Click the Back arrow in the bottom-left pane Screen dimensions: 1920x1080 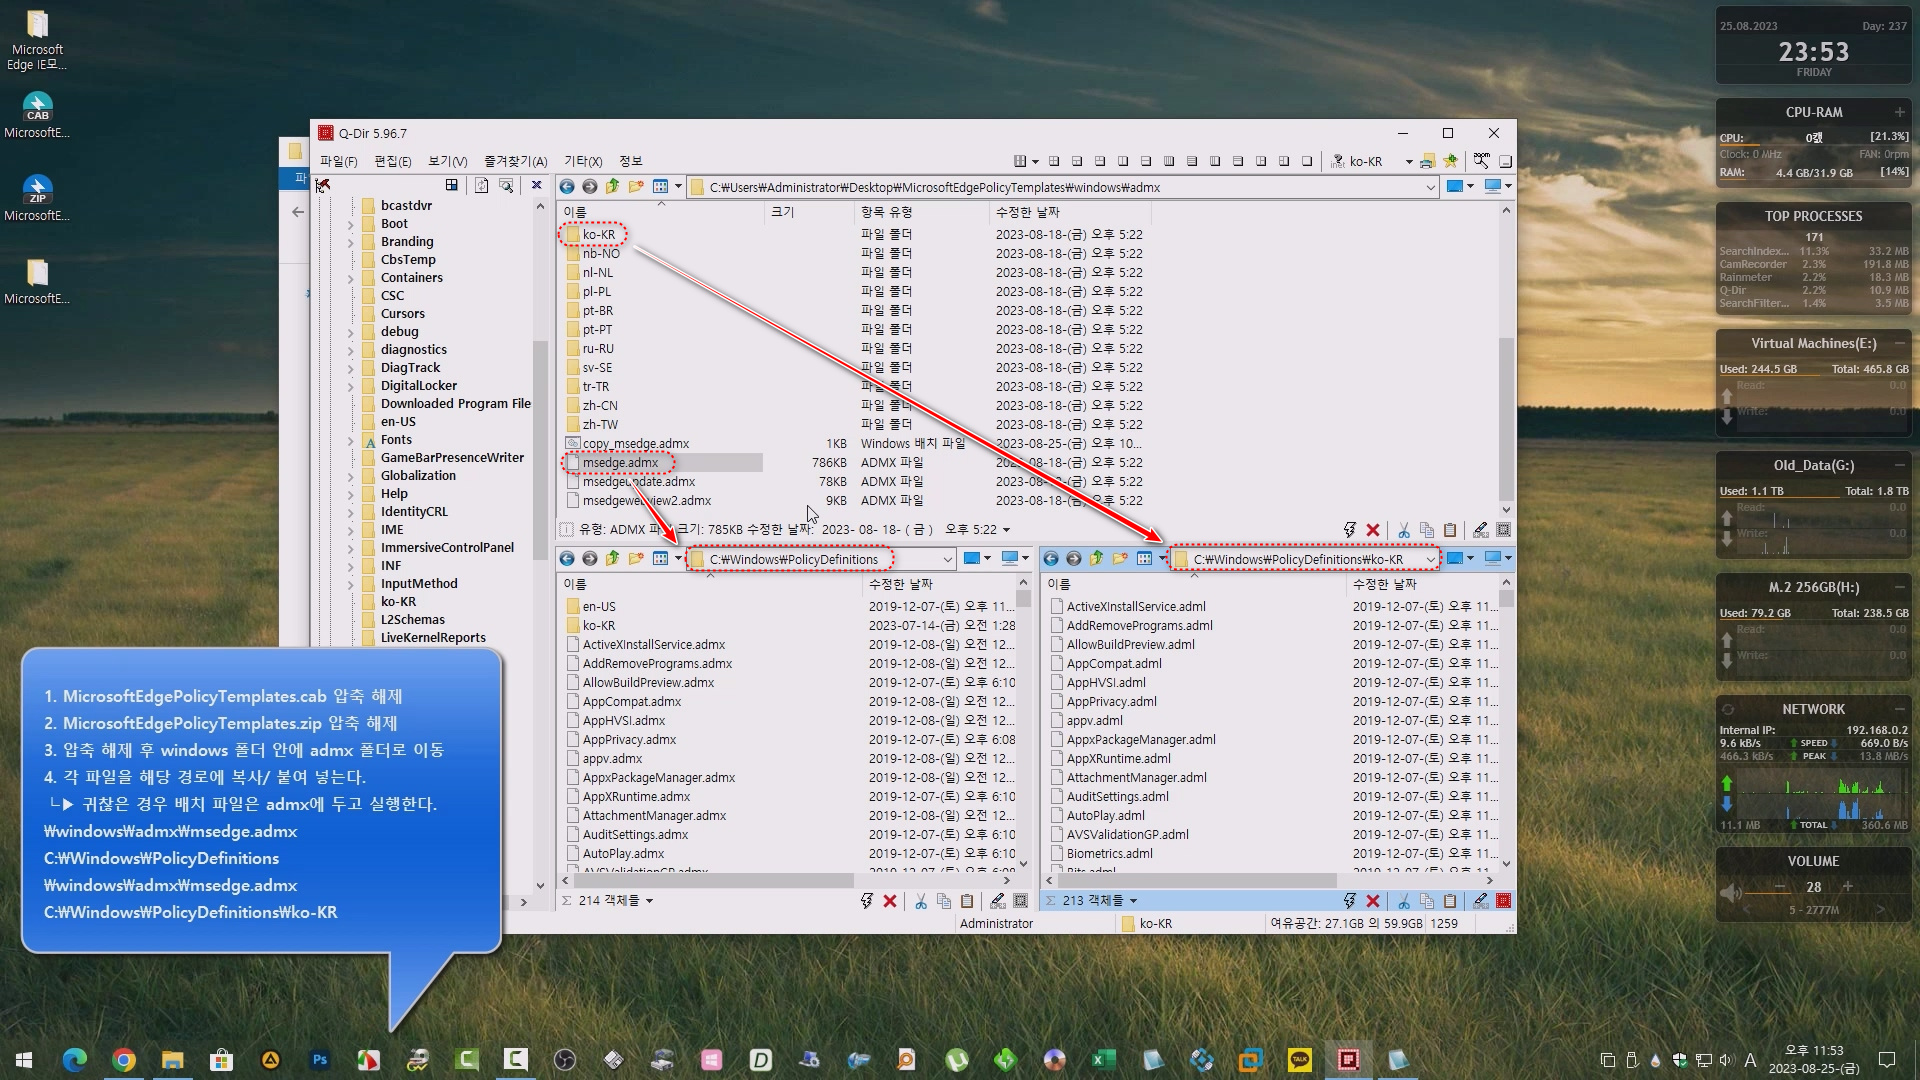coord(567,558)
